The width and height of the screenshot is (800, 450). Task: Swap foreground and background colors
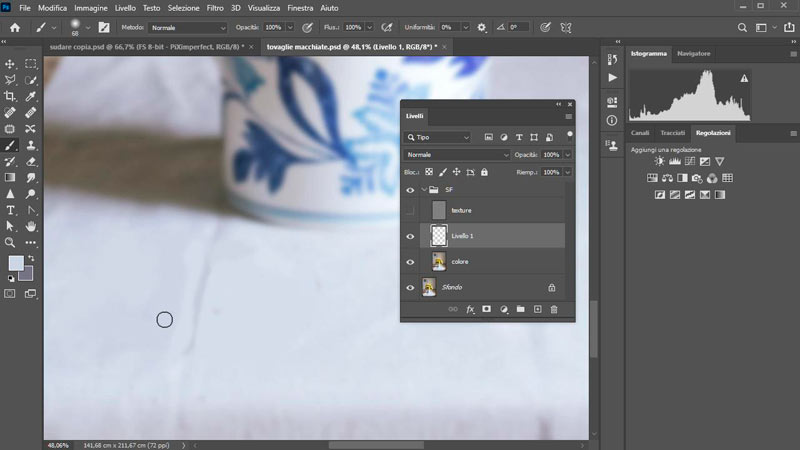pyautogui.click(x=31, y=258)
